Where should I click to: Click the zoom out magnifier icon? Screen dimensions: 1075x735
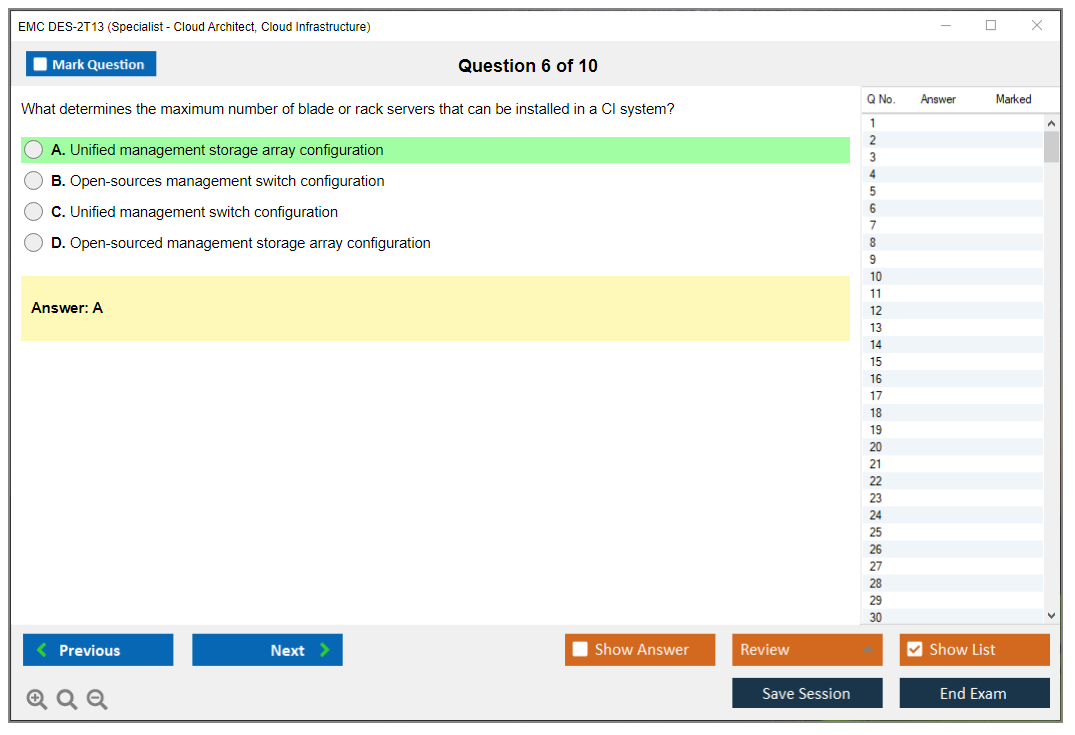coord(97,699)
